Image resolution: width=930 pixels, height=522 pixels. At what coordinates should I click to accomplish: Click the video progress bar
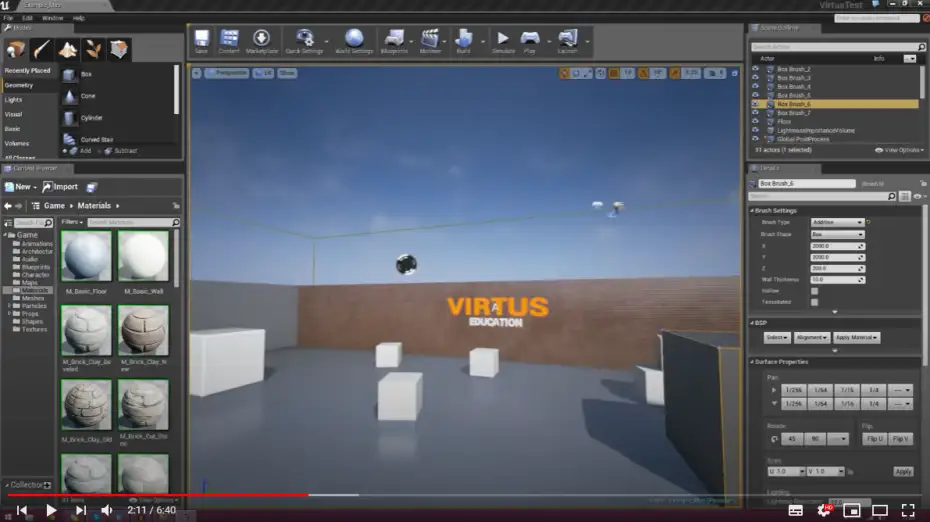465,495
